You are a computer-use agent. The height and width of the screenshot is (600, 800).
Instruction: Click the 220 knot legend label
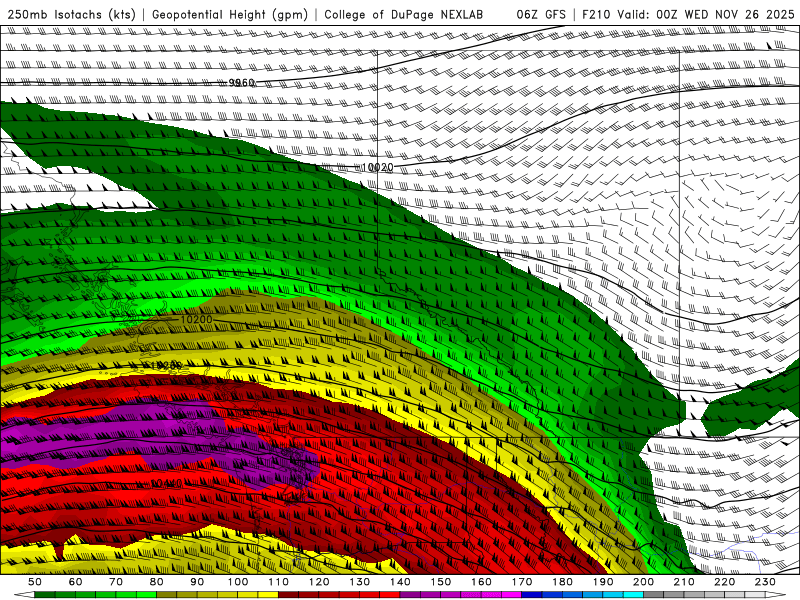725,582
